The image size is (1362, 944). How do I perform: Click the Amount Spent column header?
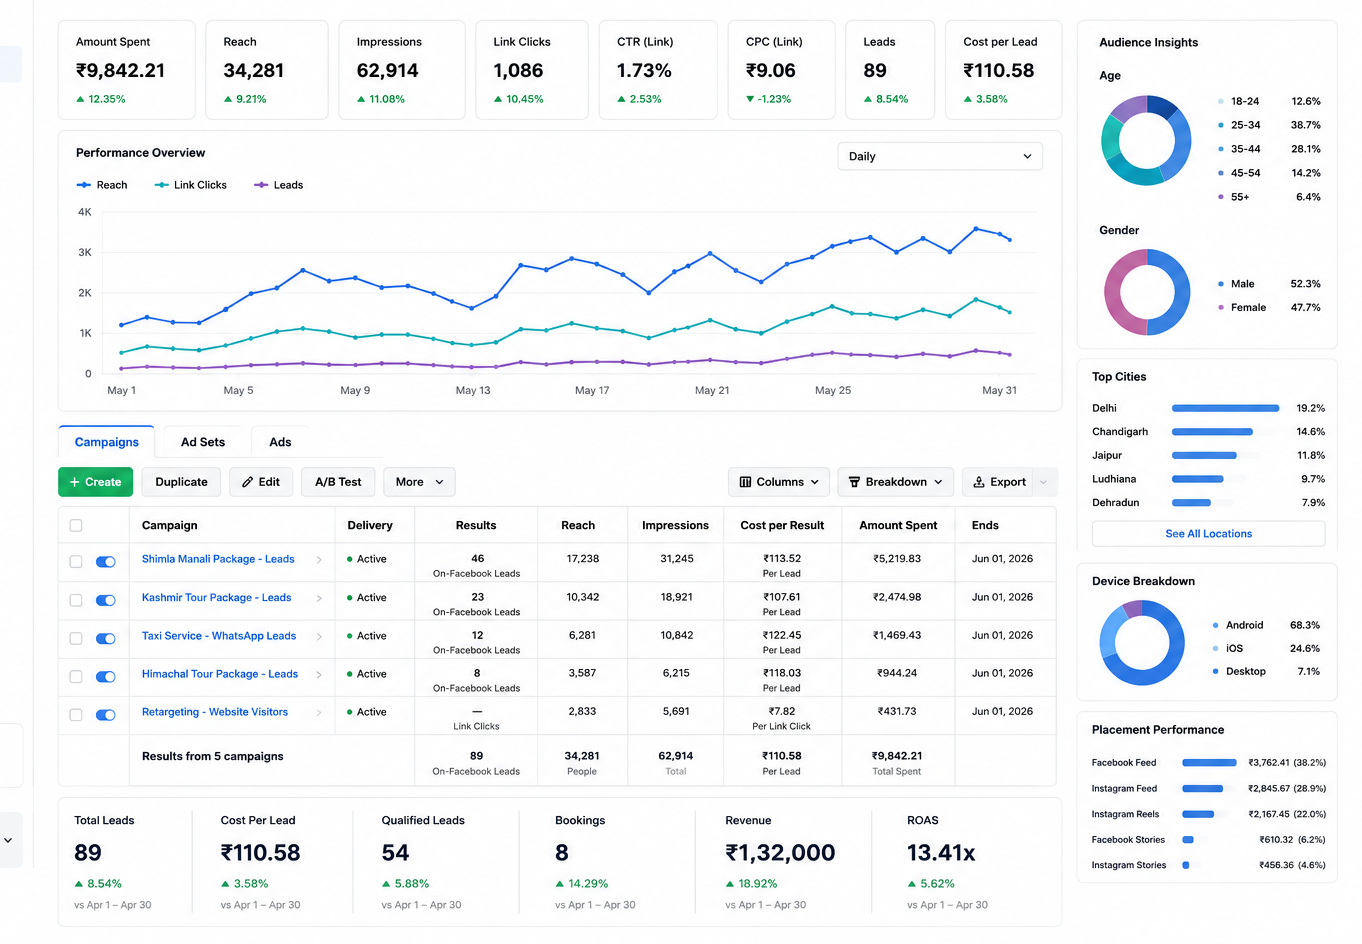click(898, 525)
